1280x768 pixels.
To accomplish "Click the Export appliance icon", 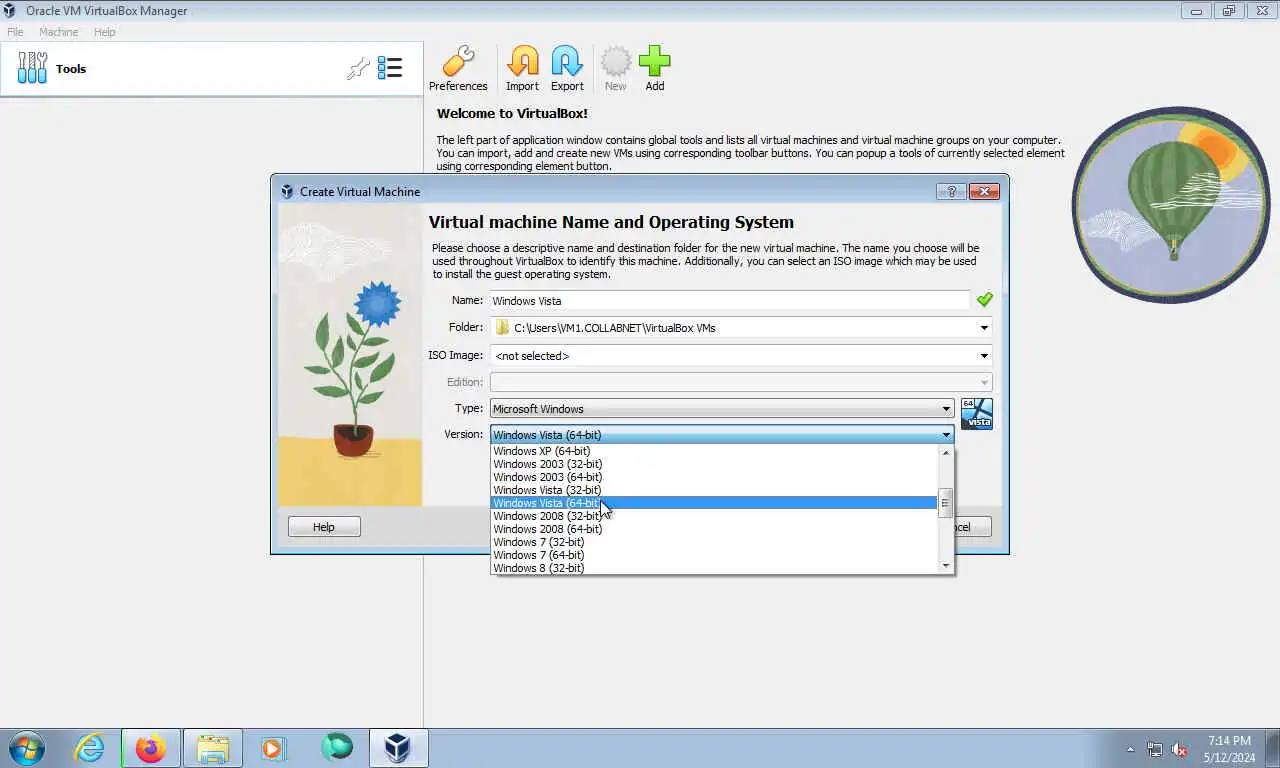I will [x=567, y=69].
